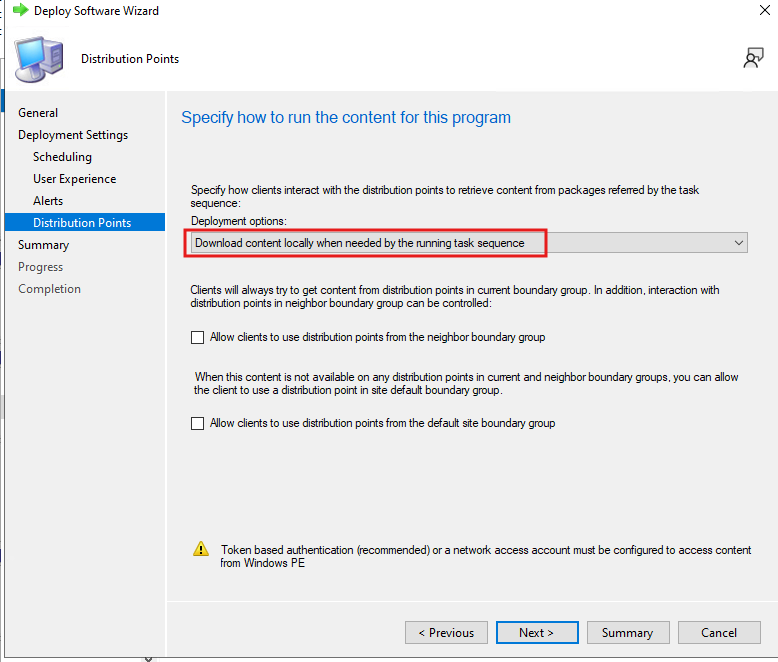778x662 pixels.
Task: Click the dropdown arrow of Deployment options
Action: point(738,243)
